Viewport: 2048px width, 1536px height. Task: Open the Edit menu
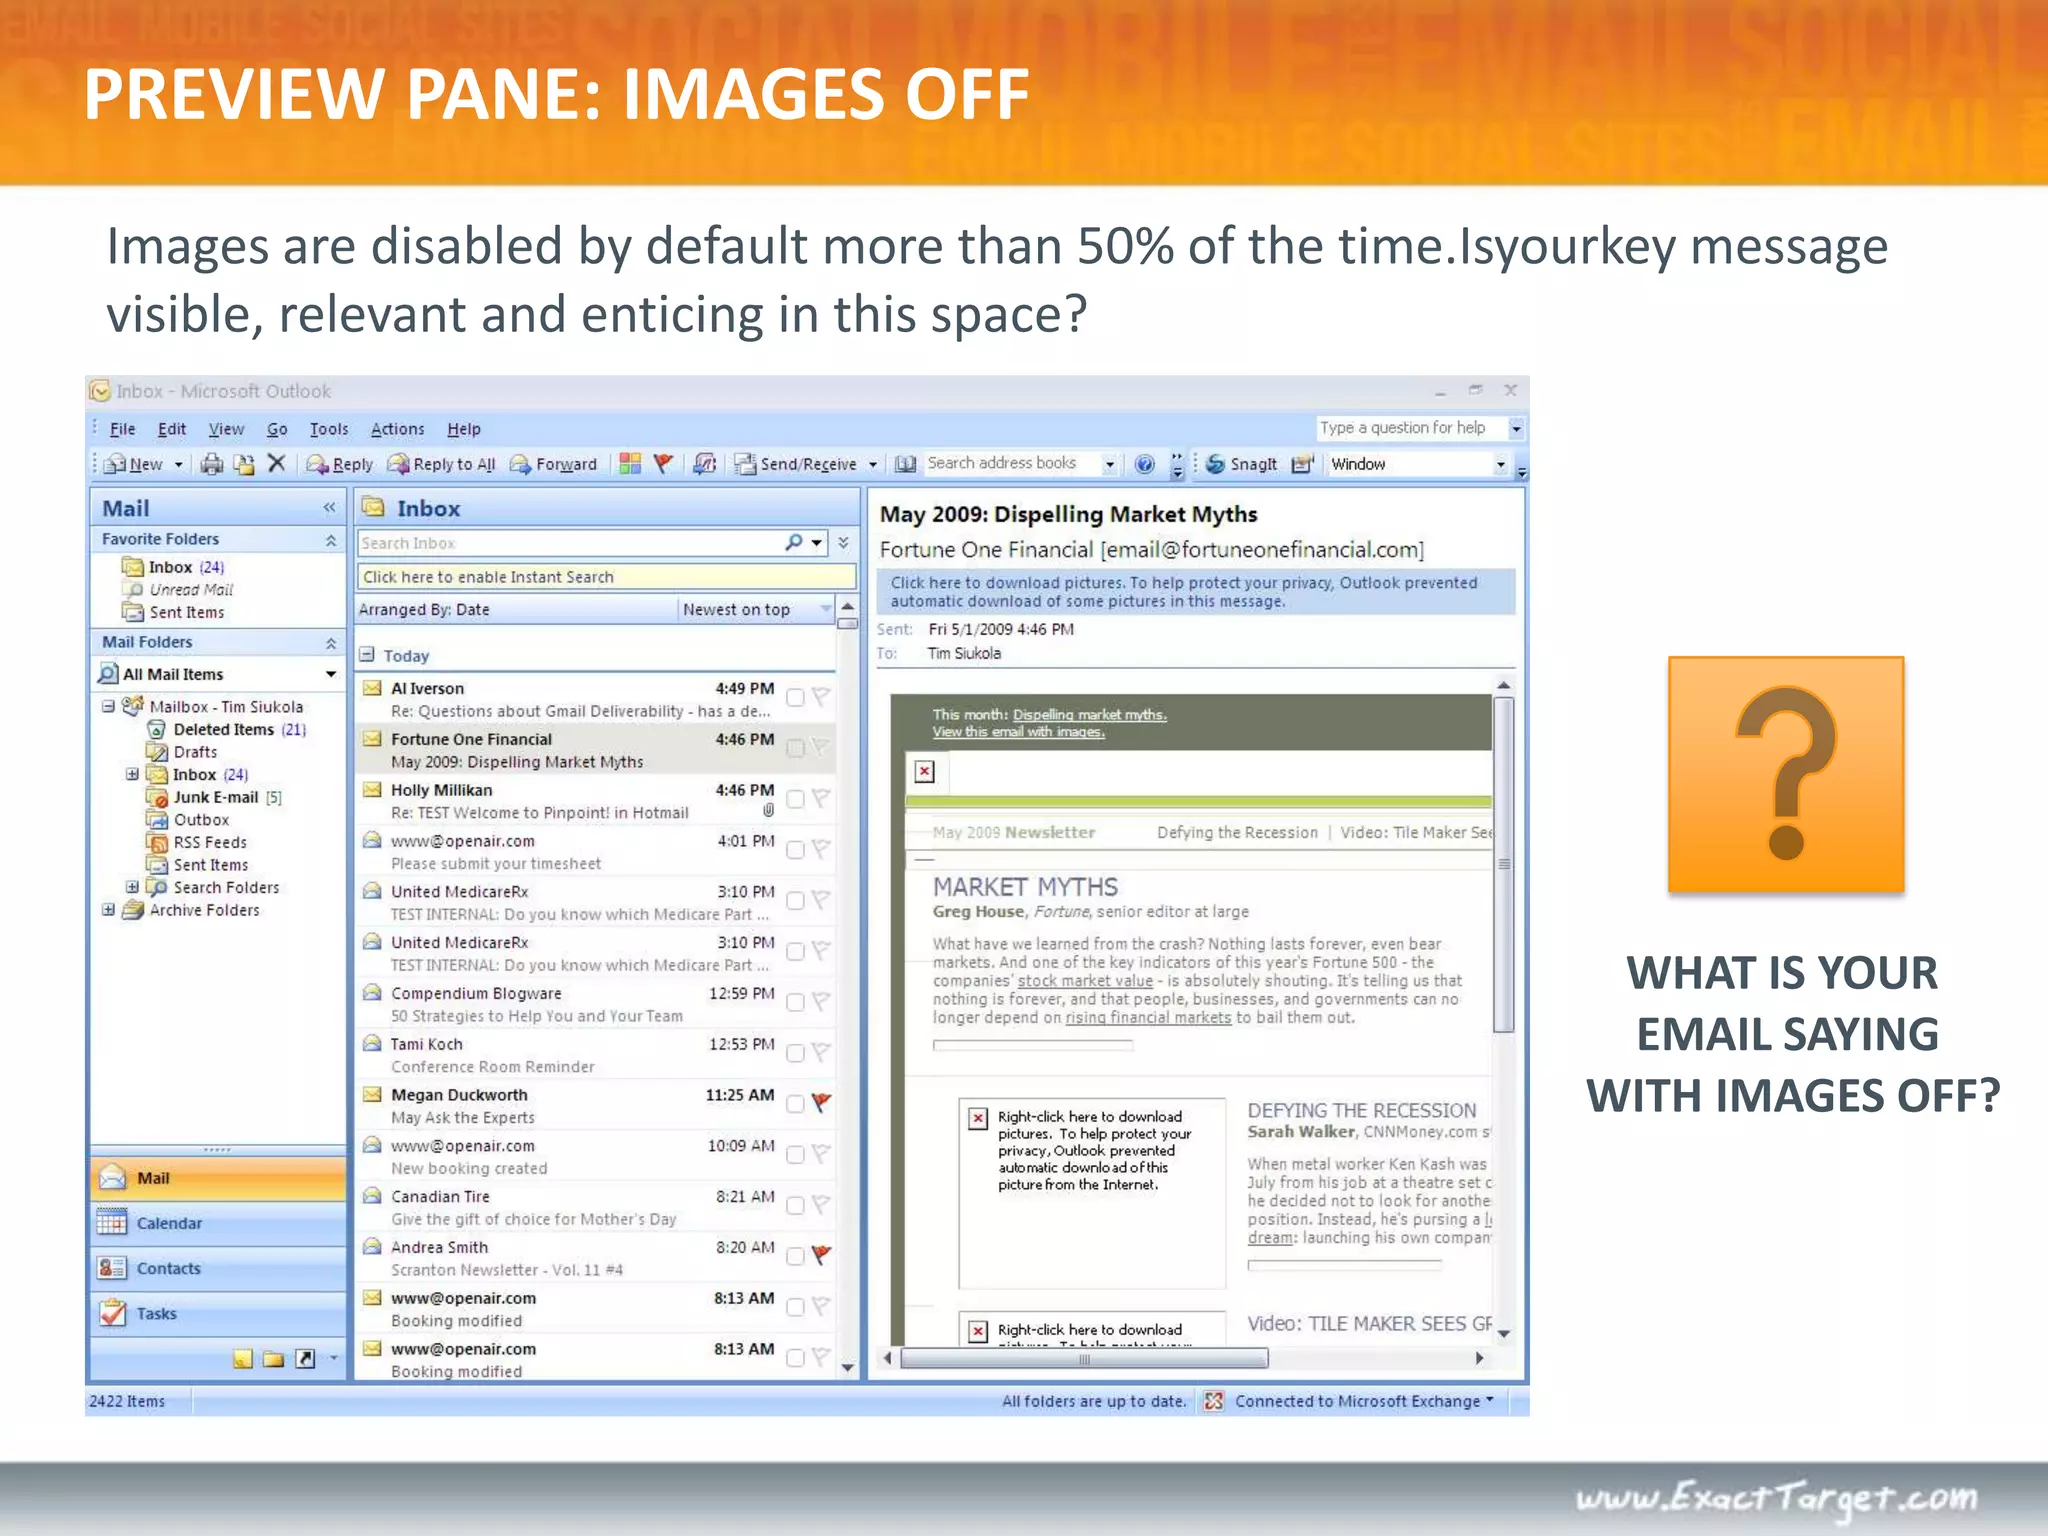172,429
